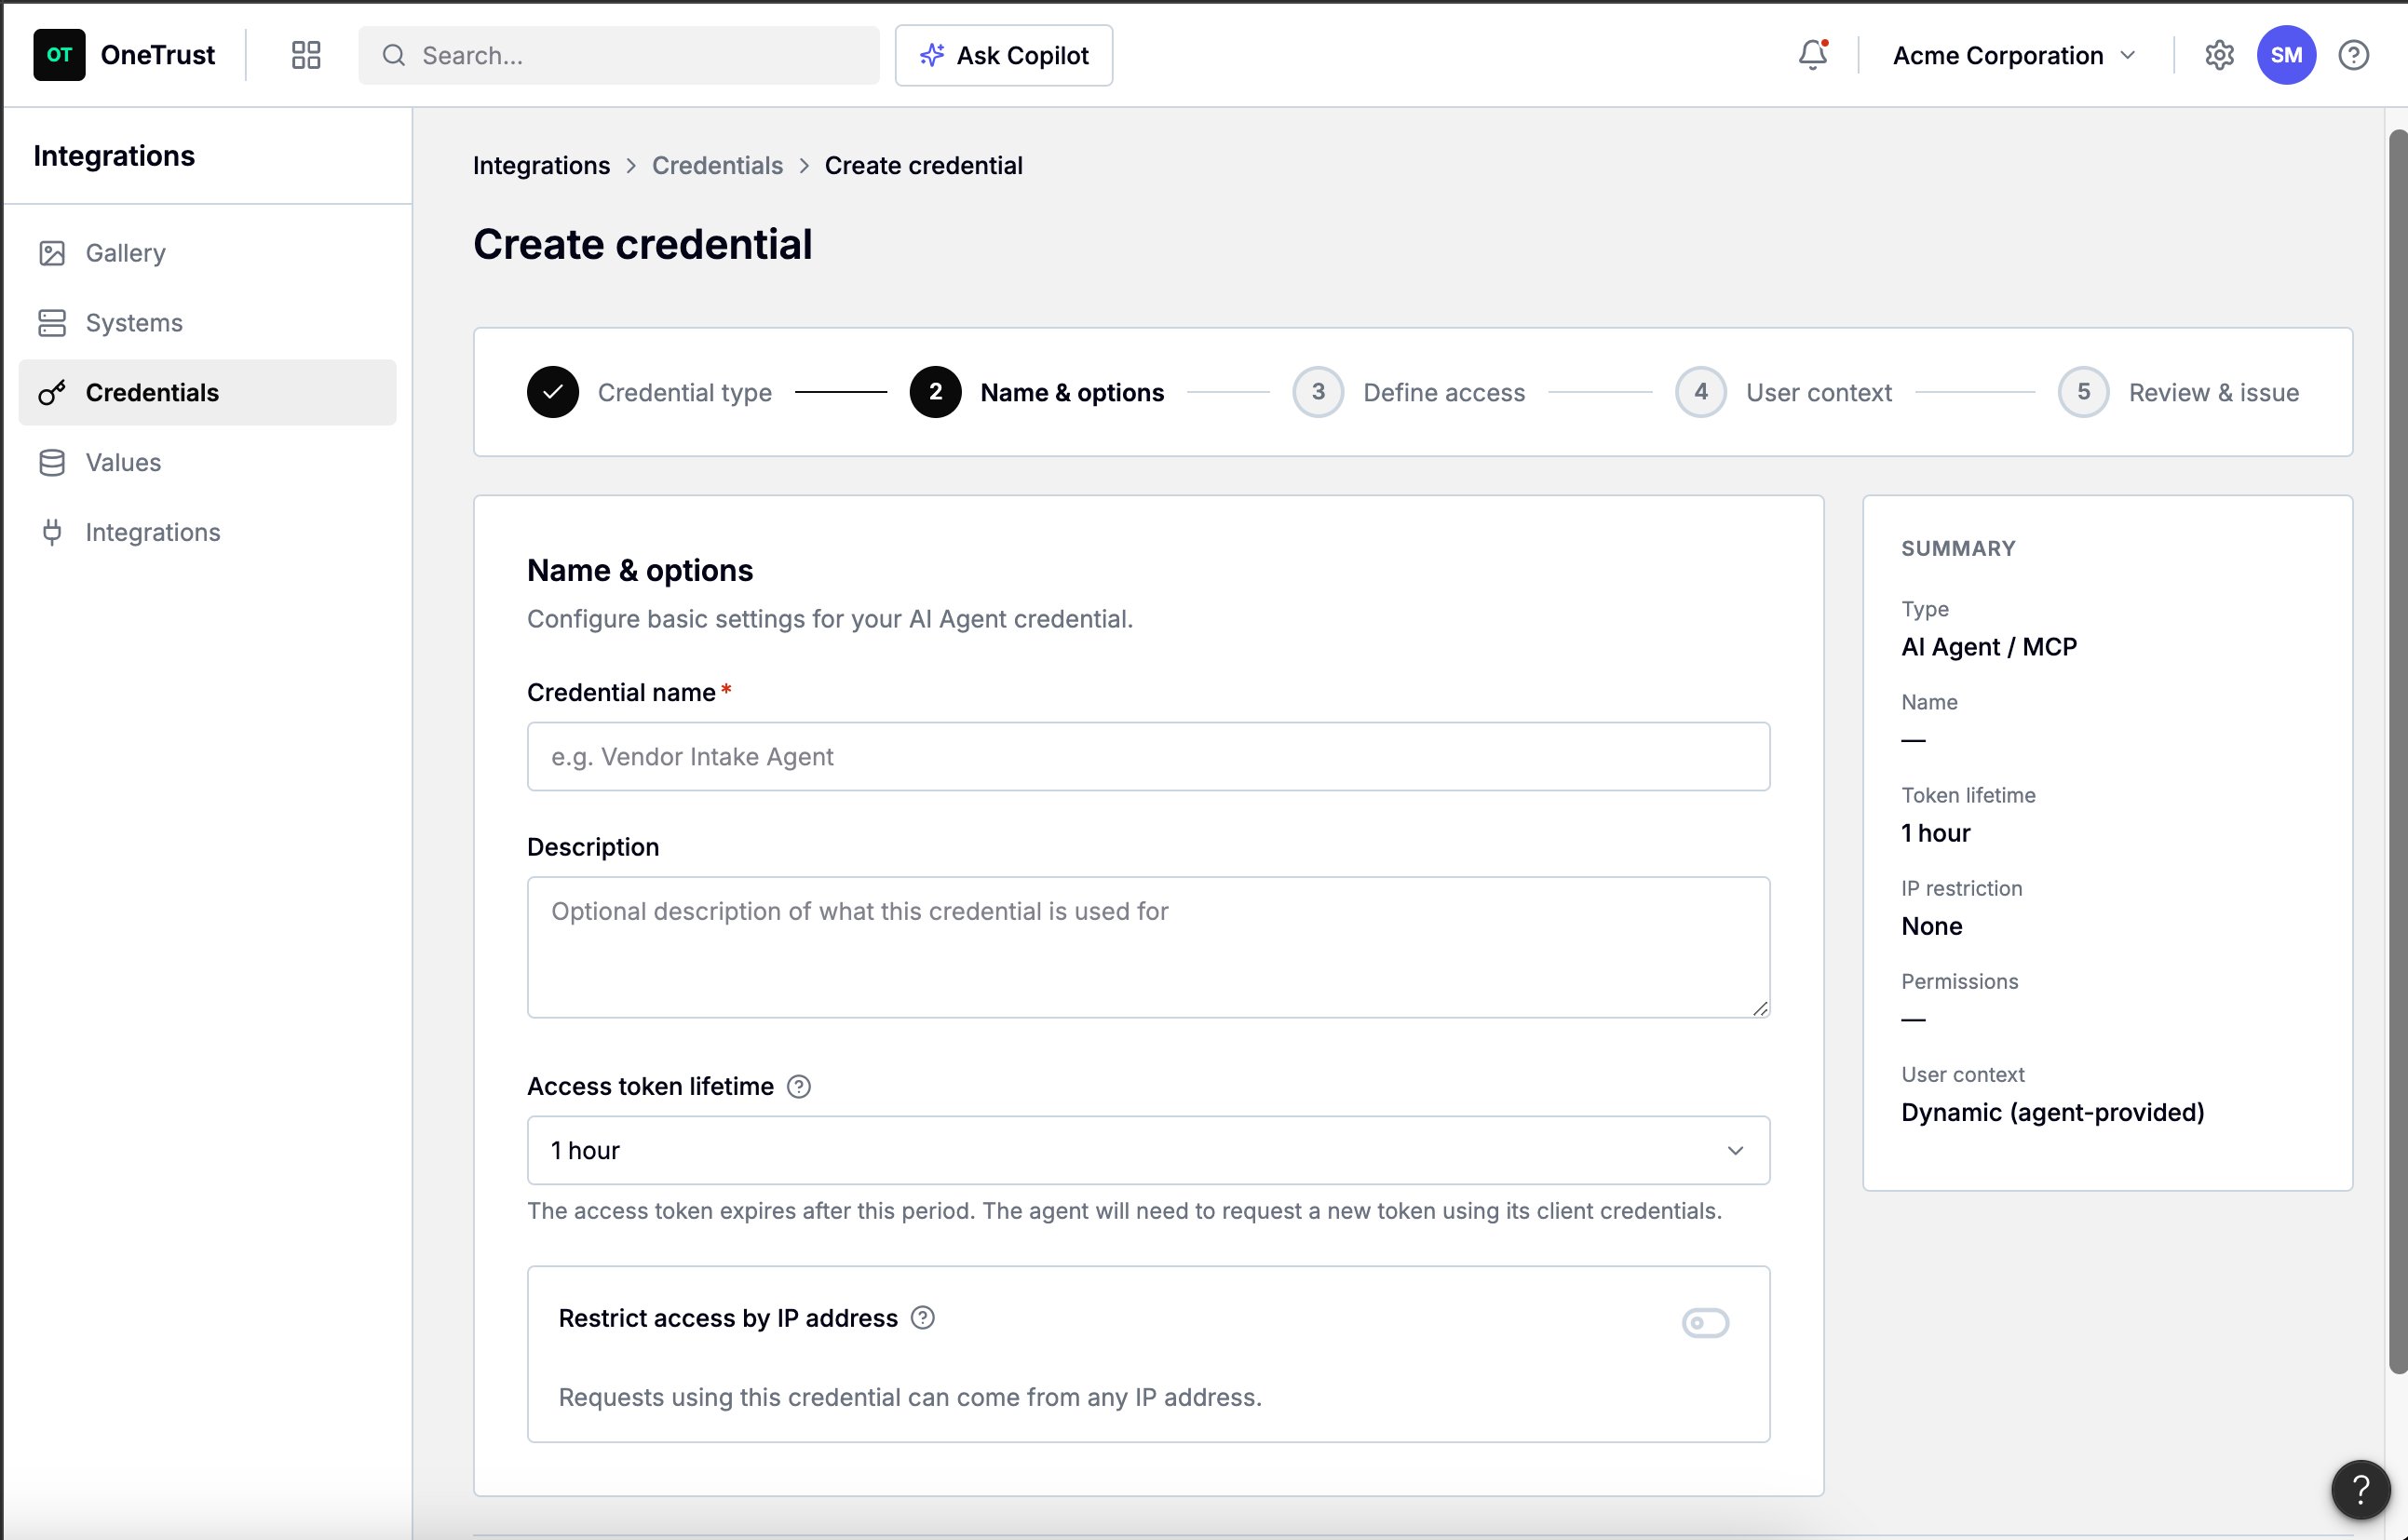Viewport: 2408px width, 1540px height.
Task: Click step 5 circle for Review & issue
Action: (x=2084, y=392)
